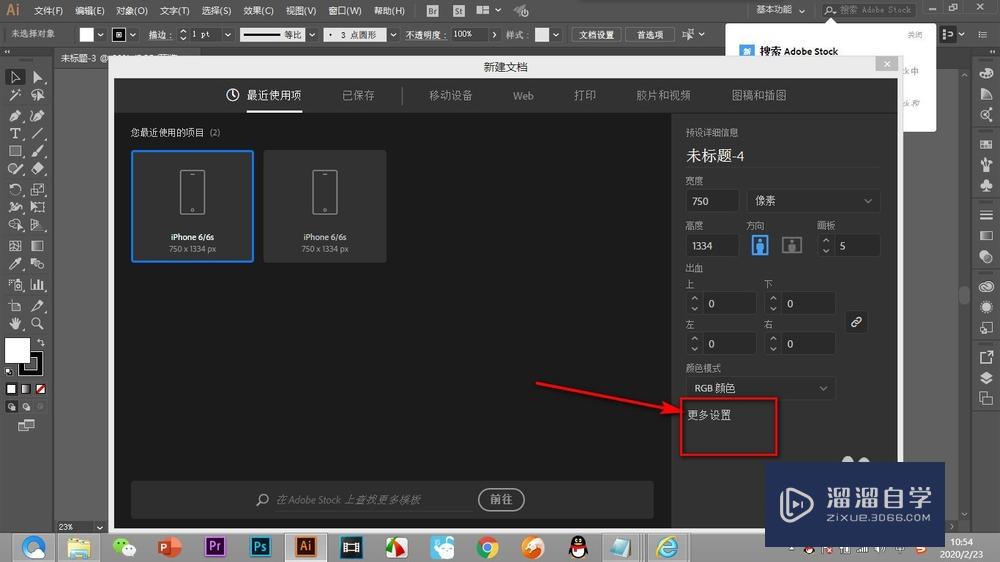Click the 首选项 button
Image resolution: width=1000 pixels, height=562 pixels.
coord(650,34)
